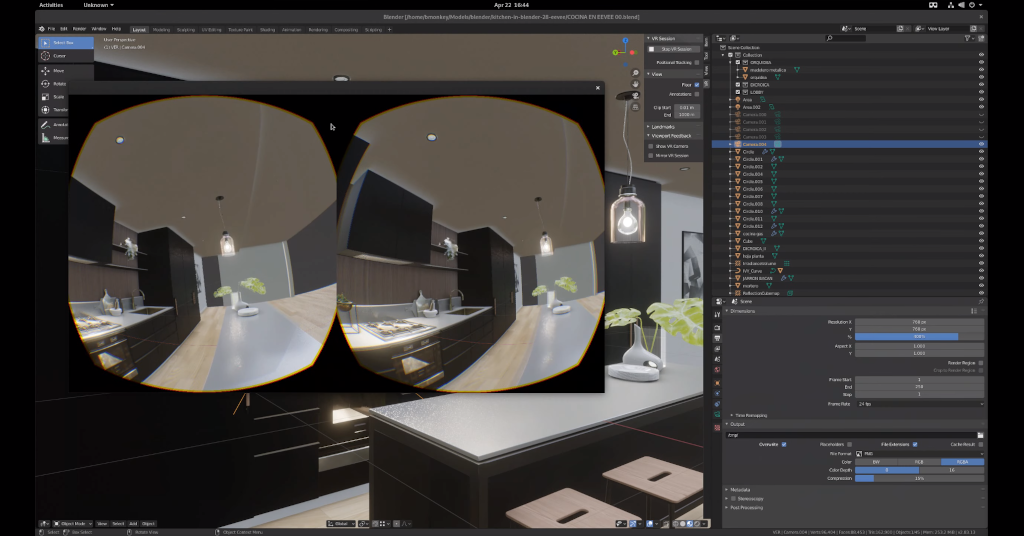This screenshot has width=1024, height=536.
Task: Enable the Render Region checkbox
Action: 981,363
